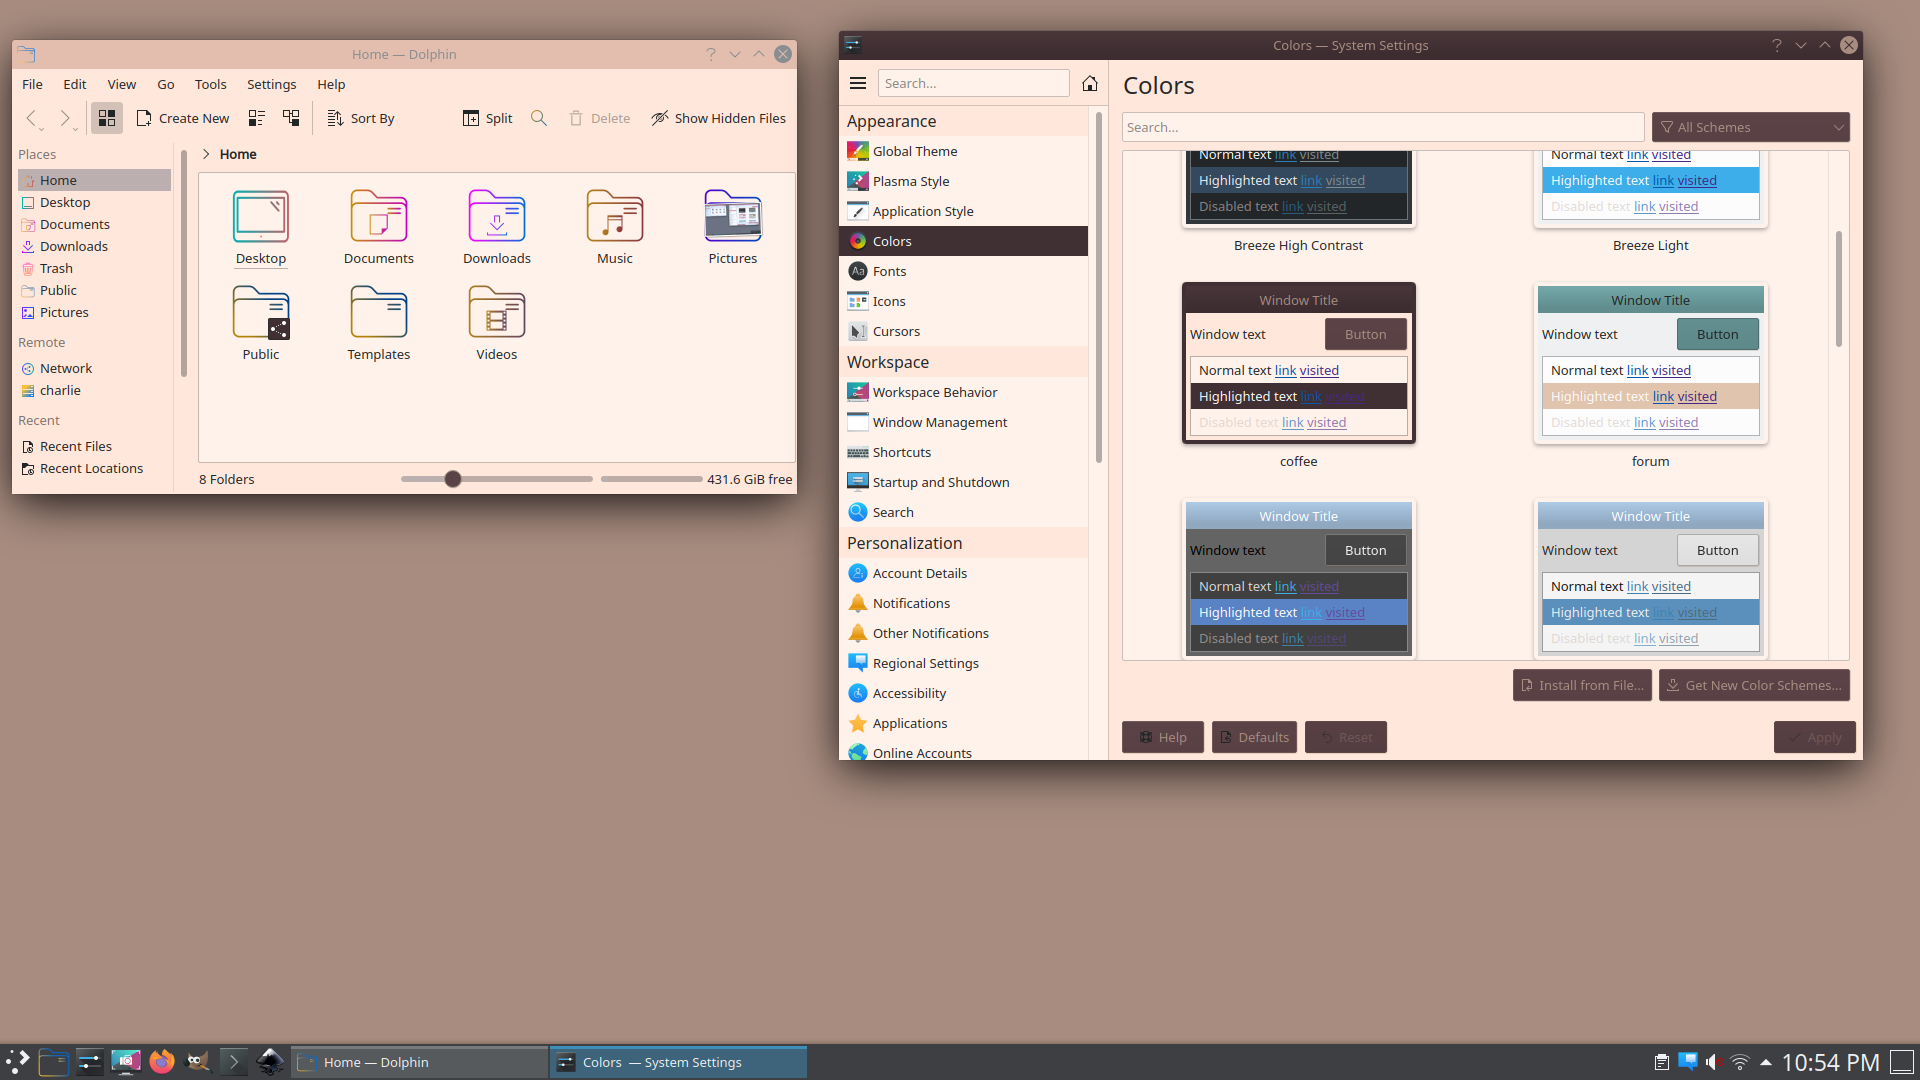The width and height of the screenshot is (1920, 1080).
Task: Click Defaults button in Colors
Action: point(1254,737)
